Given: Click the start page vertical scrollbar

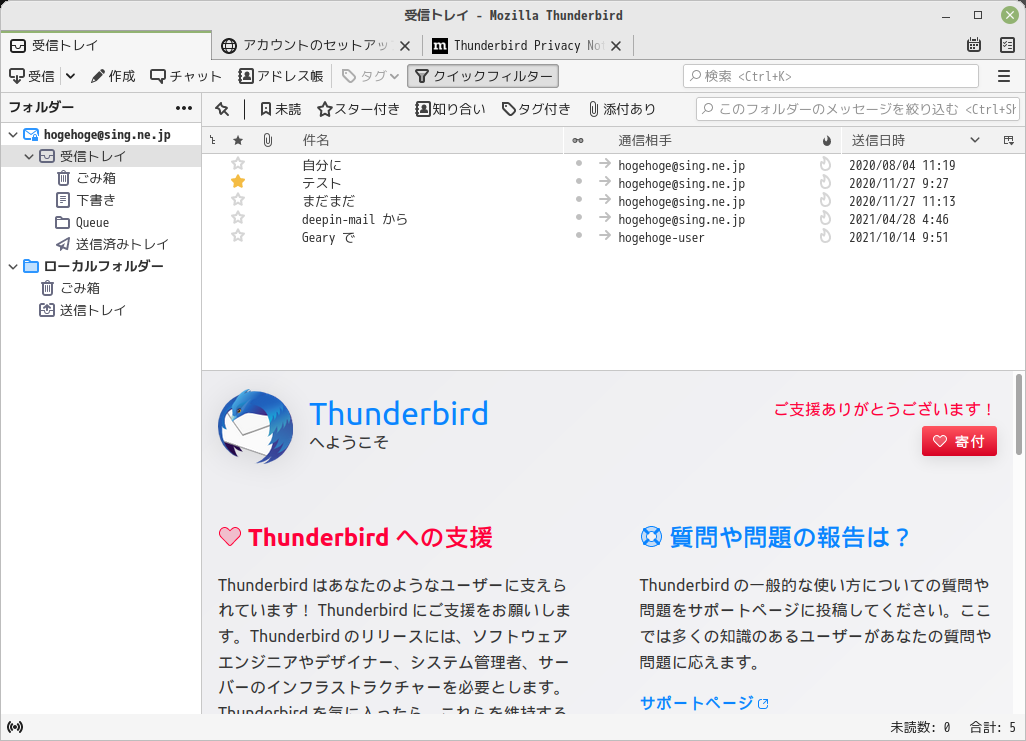Looking at the screenshot, I should coord(1019,414).
